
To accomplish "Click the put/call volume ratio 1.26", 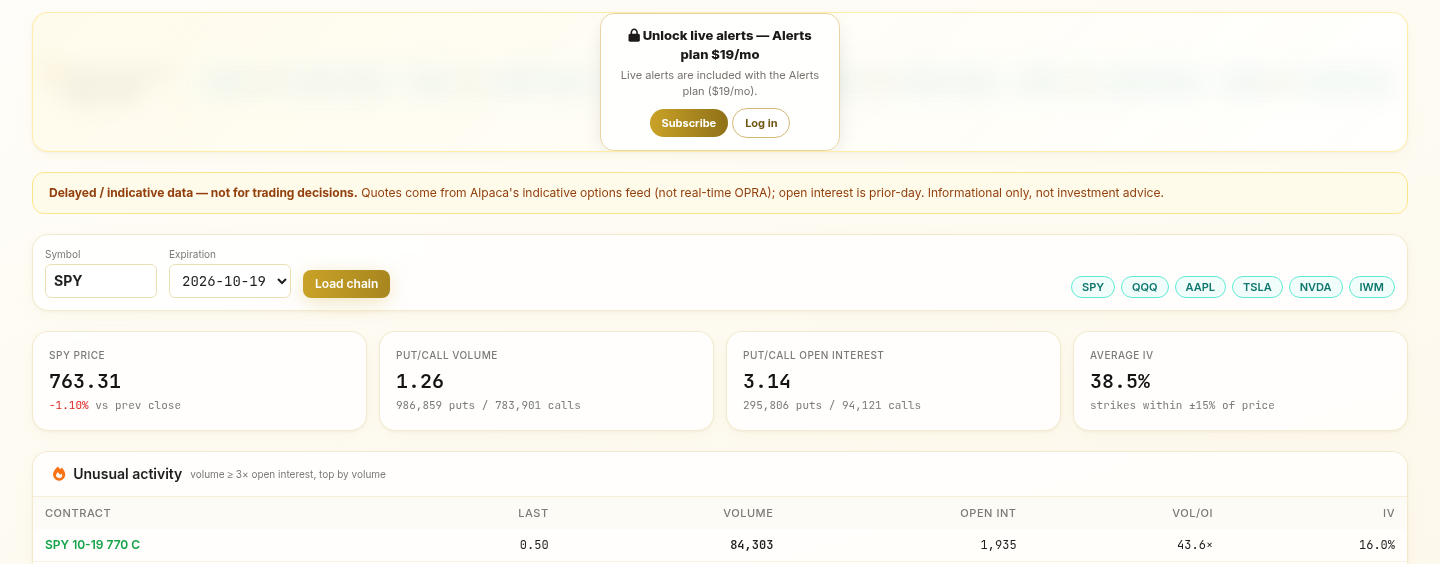I will (x=420, y=381).
